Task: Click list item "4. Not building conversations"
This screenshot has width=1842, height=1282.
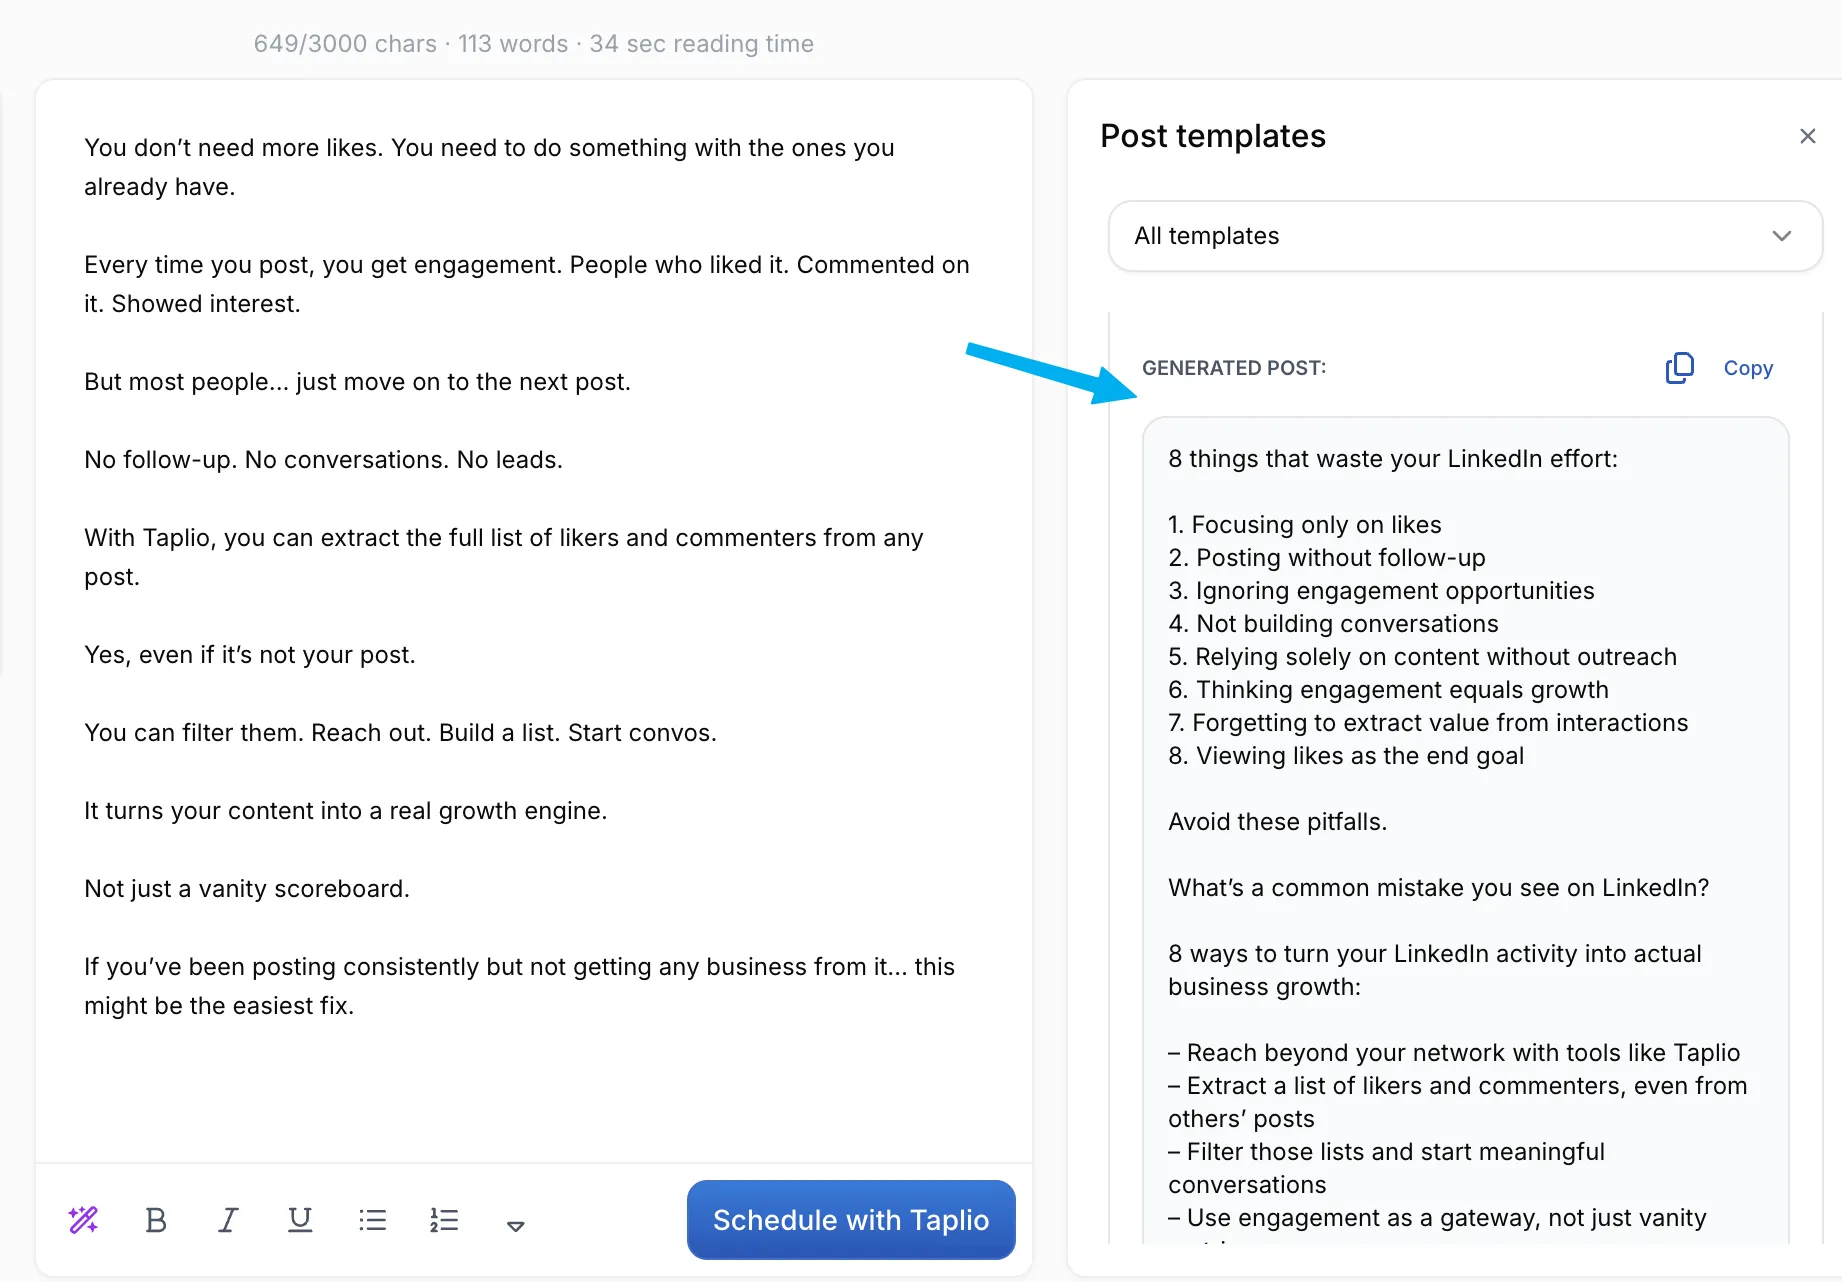Action: pos(1333,624)
